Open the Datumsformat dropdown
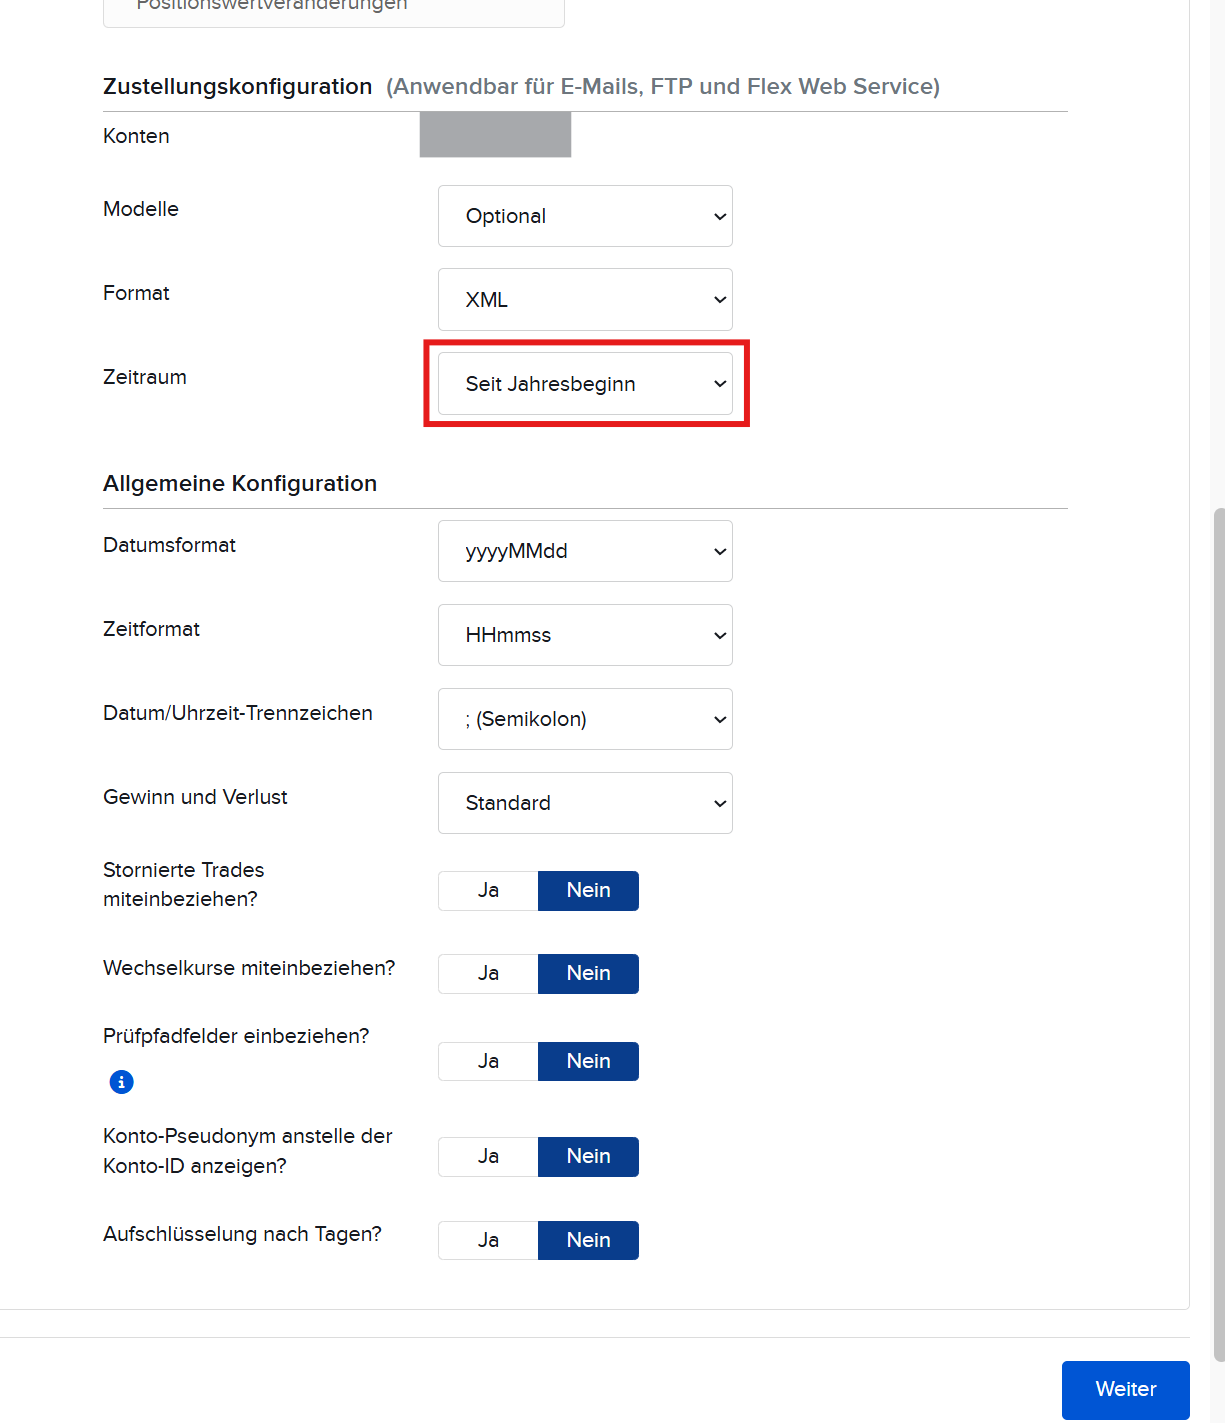Screen dimensions: 1225x1423 (x=585, y=551)
